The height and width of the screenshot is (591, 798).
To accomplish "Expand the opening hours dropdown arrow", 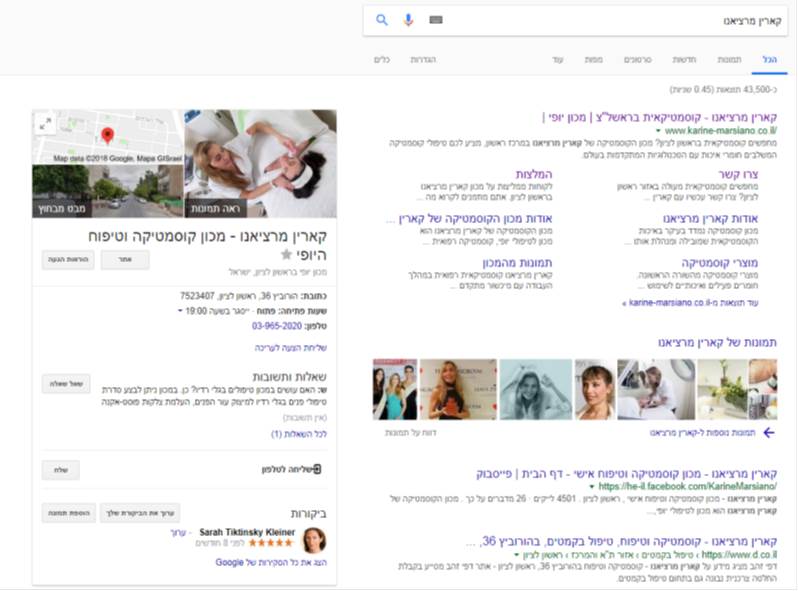I will 180,311.
